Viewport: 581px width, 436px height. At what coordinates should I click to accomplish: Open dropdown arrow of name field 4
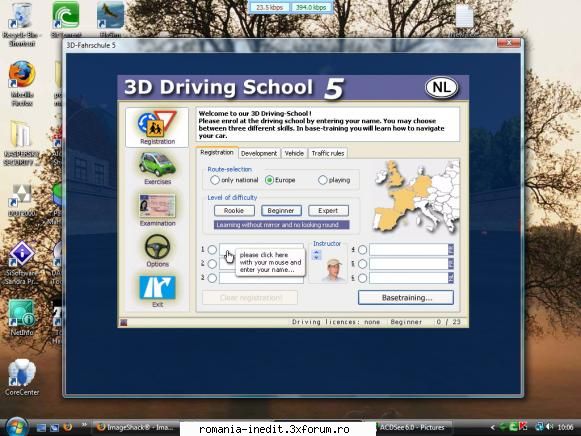click(x=451, y=249)
